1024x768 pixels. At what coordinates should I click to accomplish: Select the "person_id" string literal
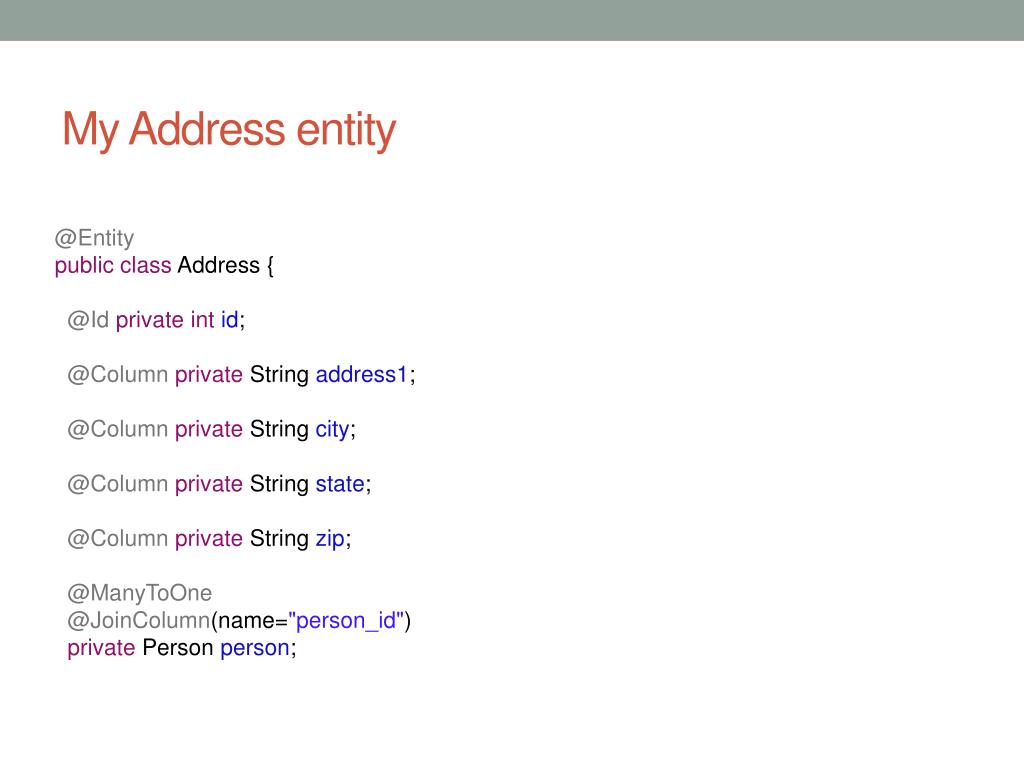coord(346,620)
